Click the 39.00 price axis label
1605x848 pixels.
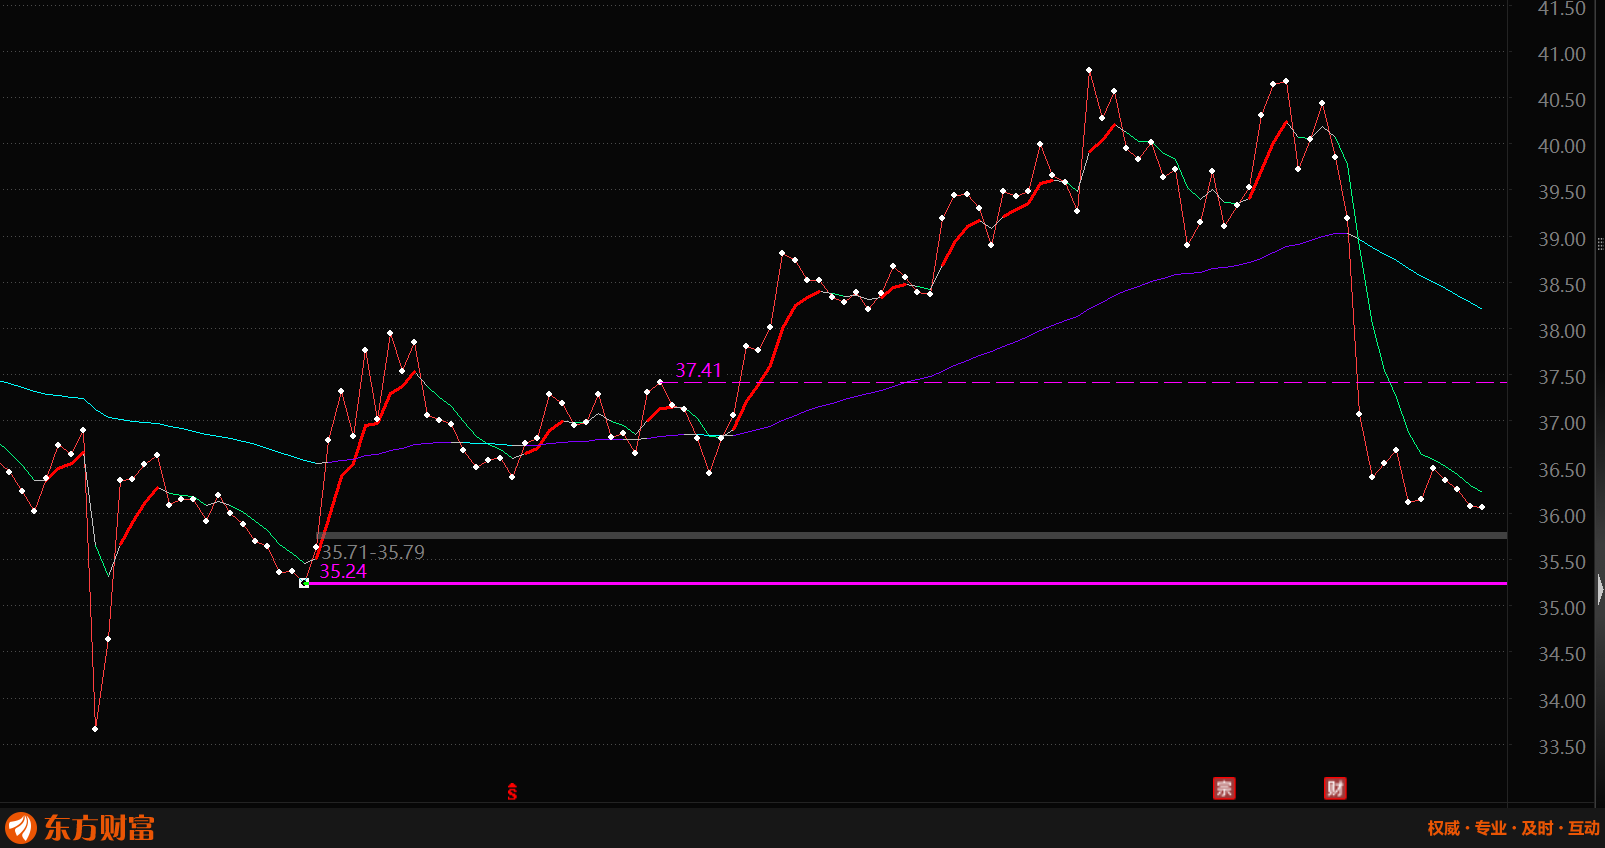coord(1561,239)
